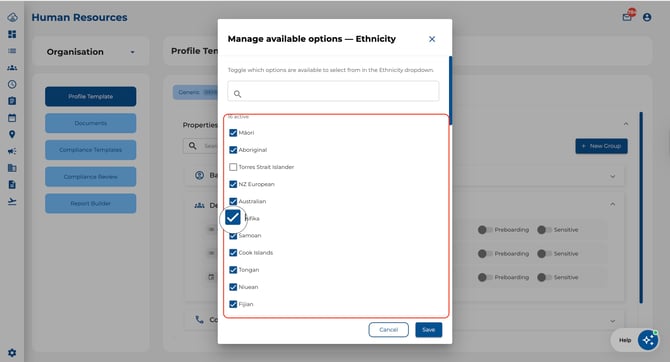Check the Torres Strait Islander option

point(233,167)
